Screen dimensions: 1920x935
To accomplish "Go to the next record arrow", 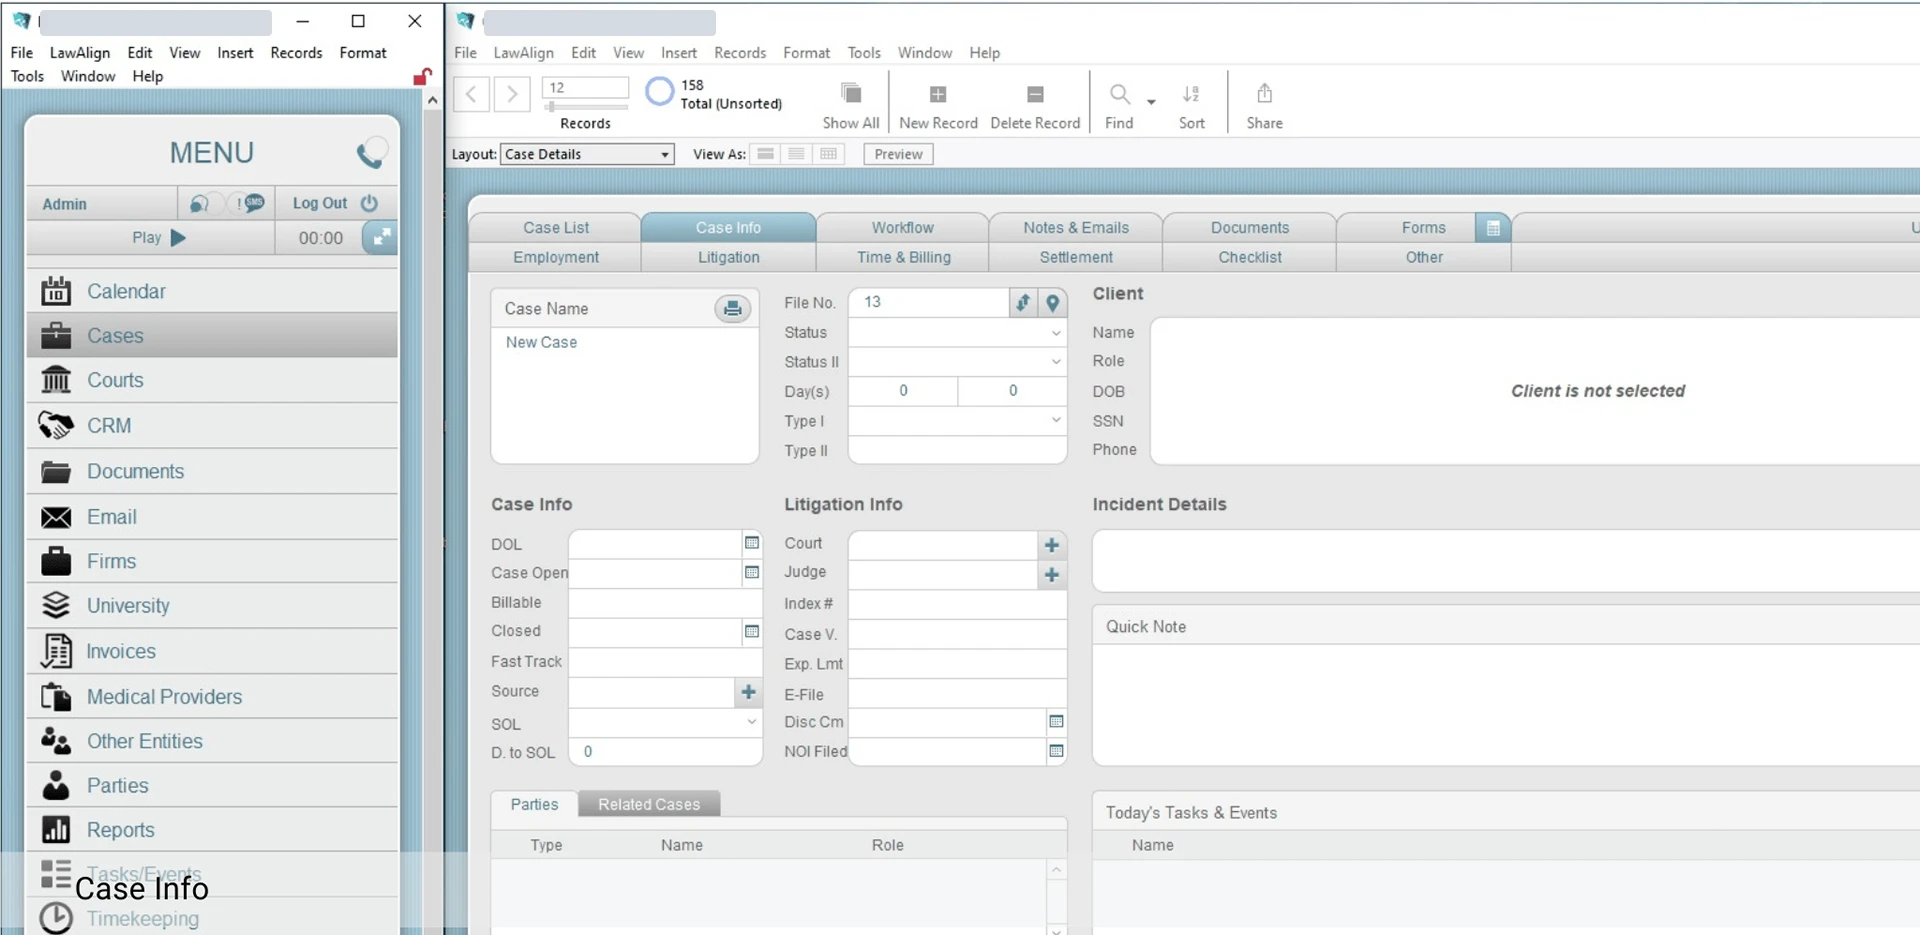I will coord(512,94).
